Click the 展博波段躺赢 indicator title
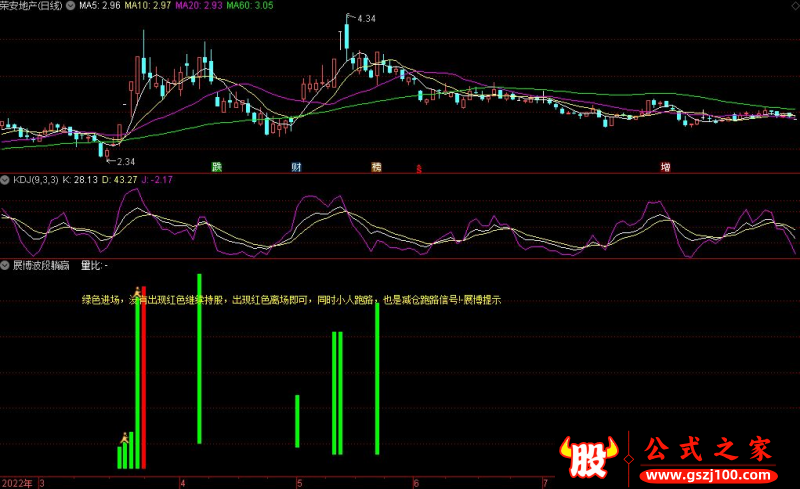This screenshot has height=489, width=800. (41, 266)
